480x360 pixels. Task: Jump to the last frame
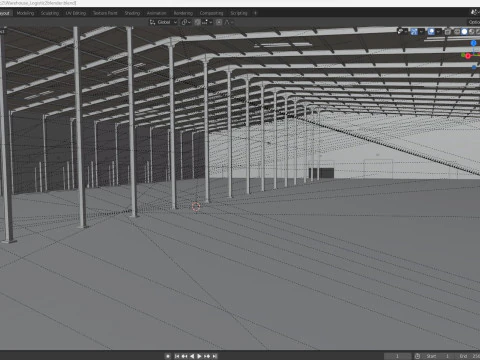pyautogui.click(x=214, y=356)
